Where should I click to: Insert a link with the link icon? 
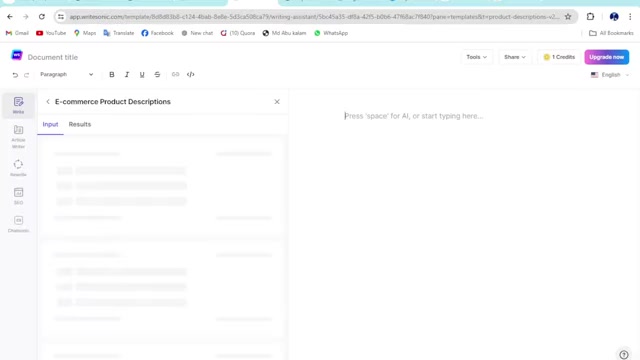point(175,74)
